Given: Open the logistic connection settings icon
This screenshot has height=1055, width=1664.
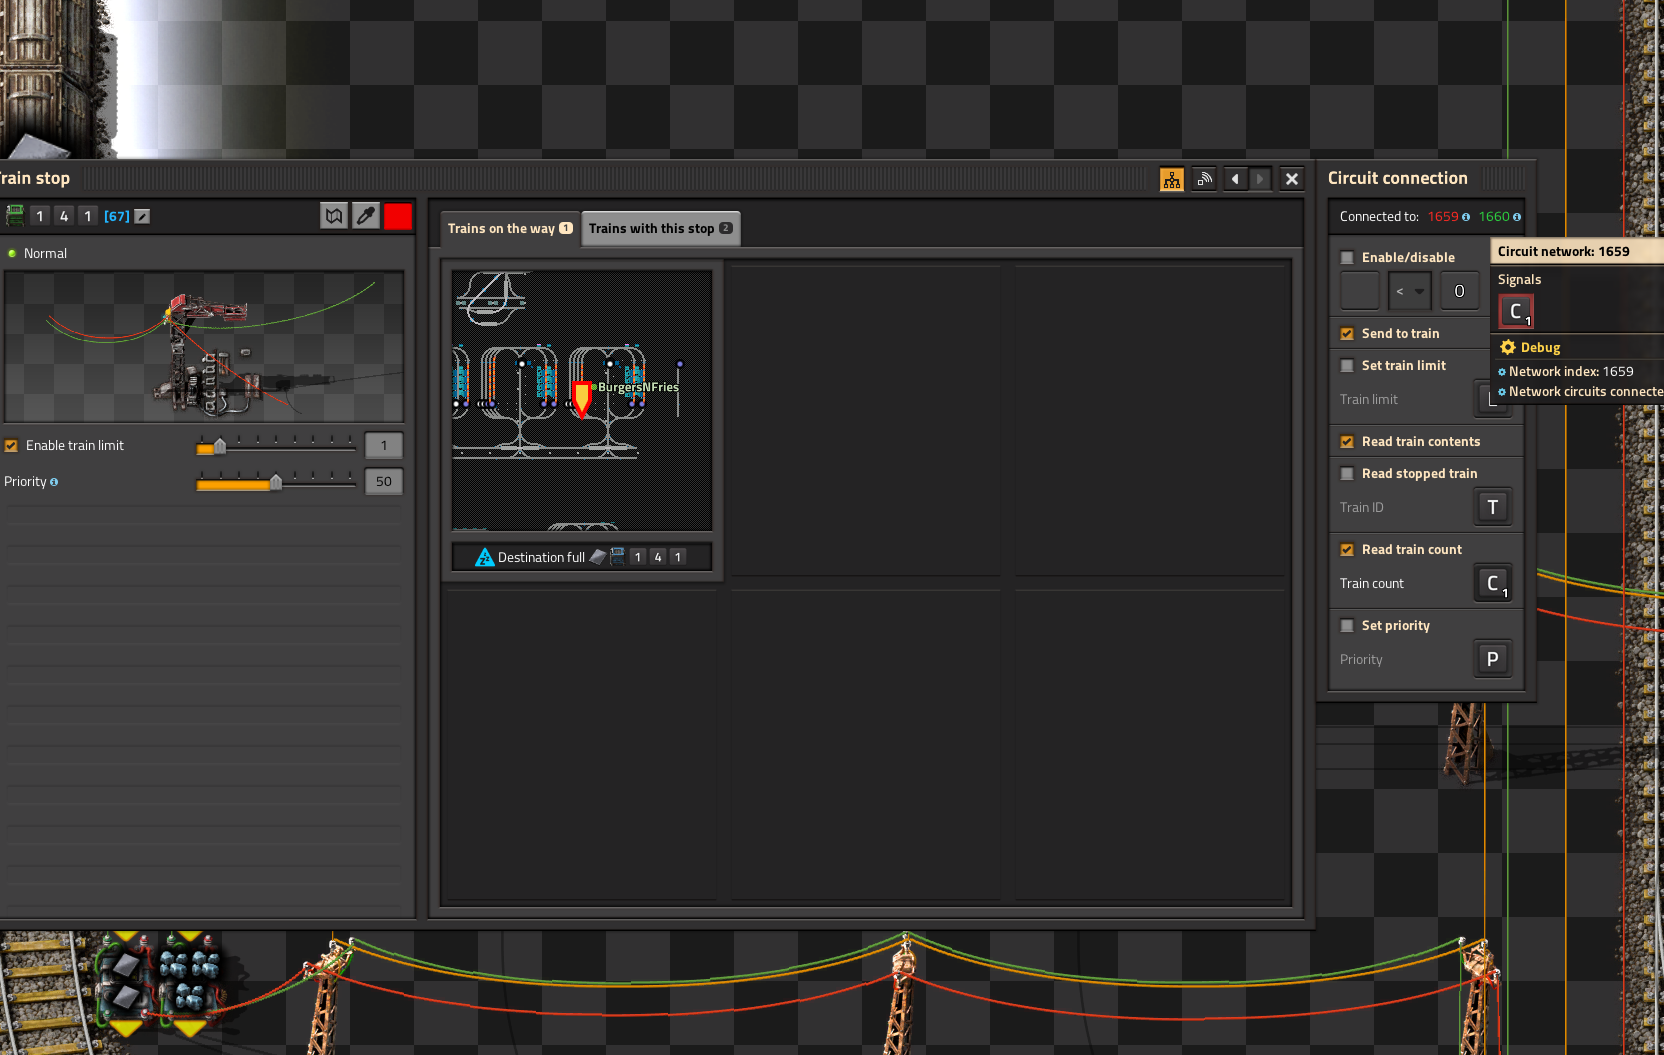Looking at the screenshot, I should click(x=1204, y=179).
